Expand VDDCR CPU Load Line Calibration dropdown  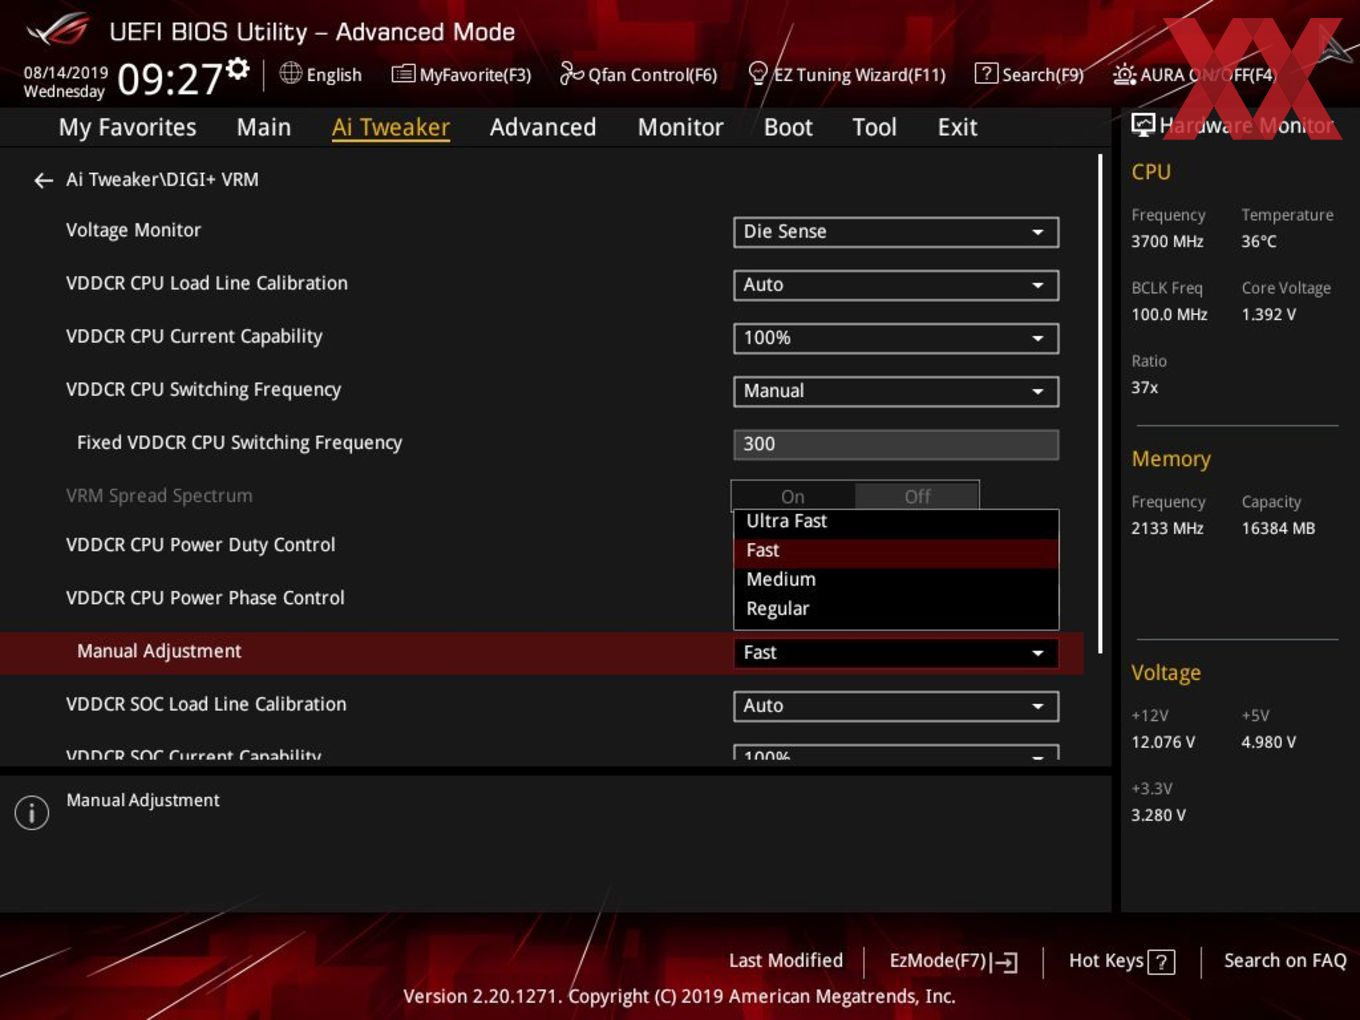896,285
